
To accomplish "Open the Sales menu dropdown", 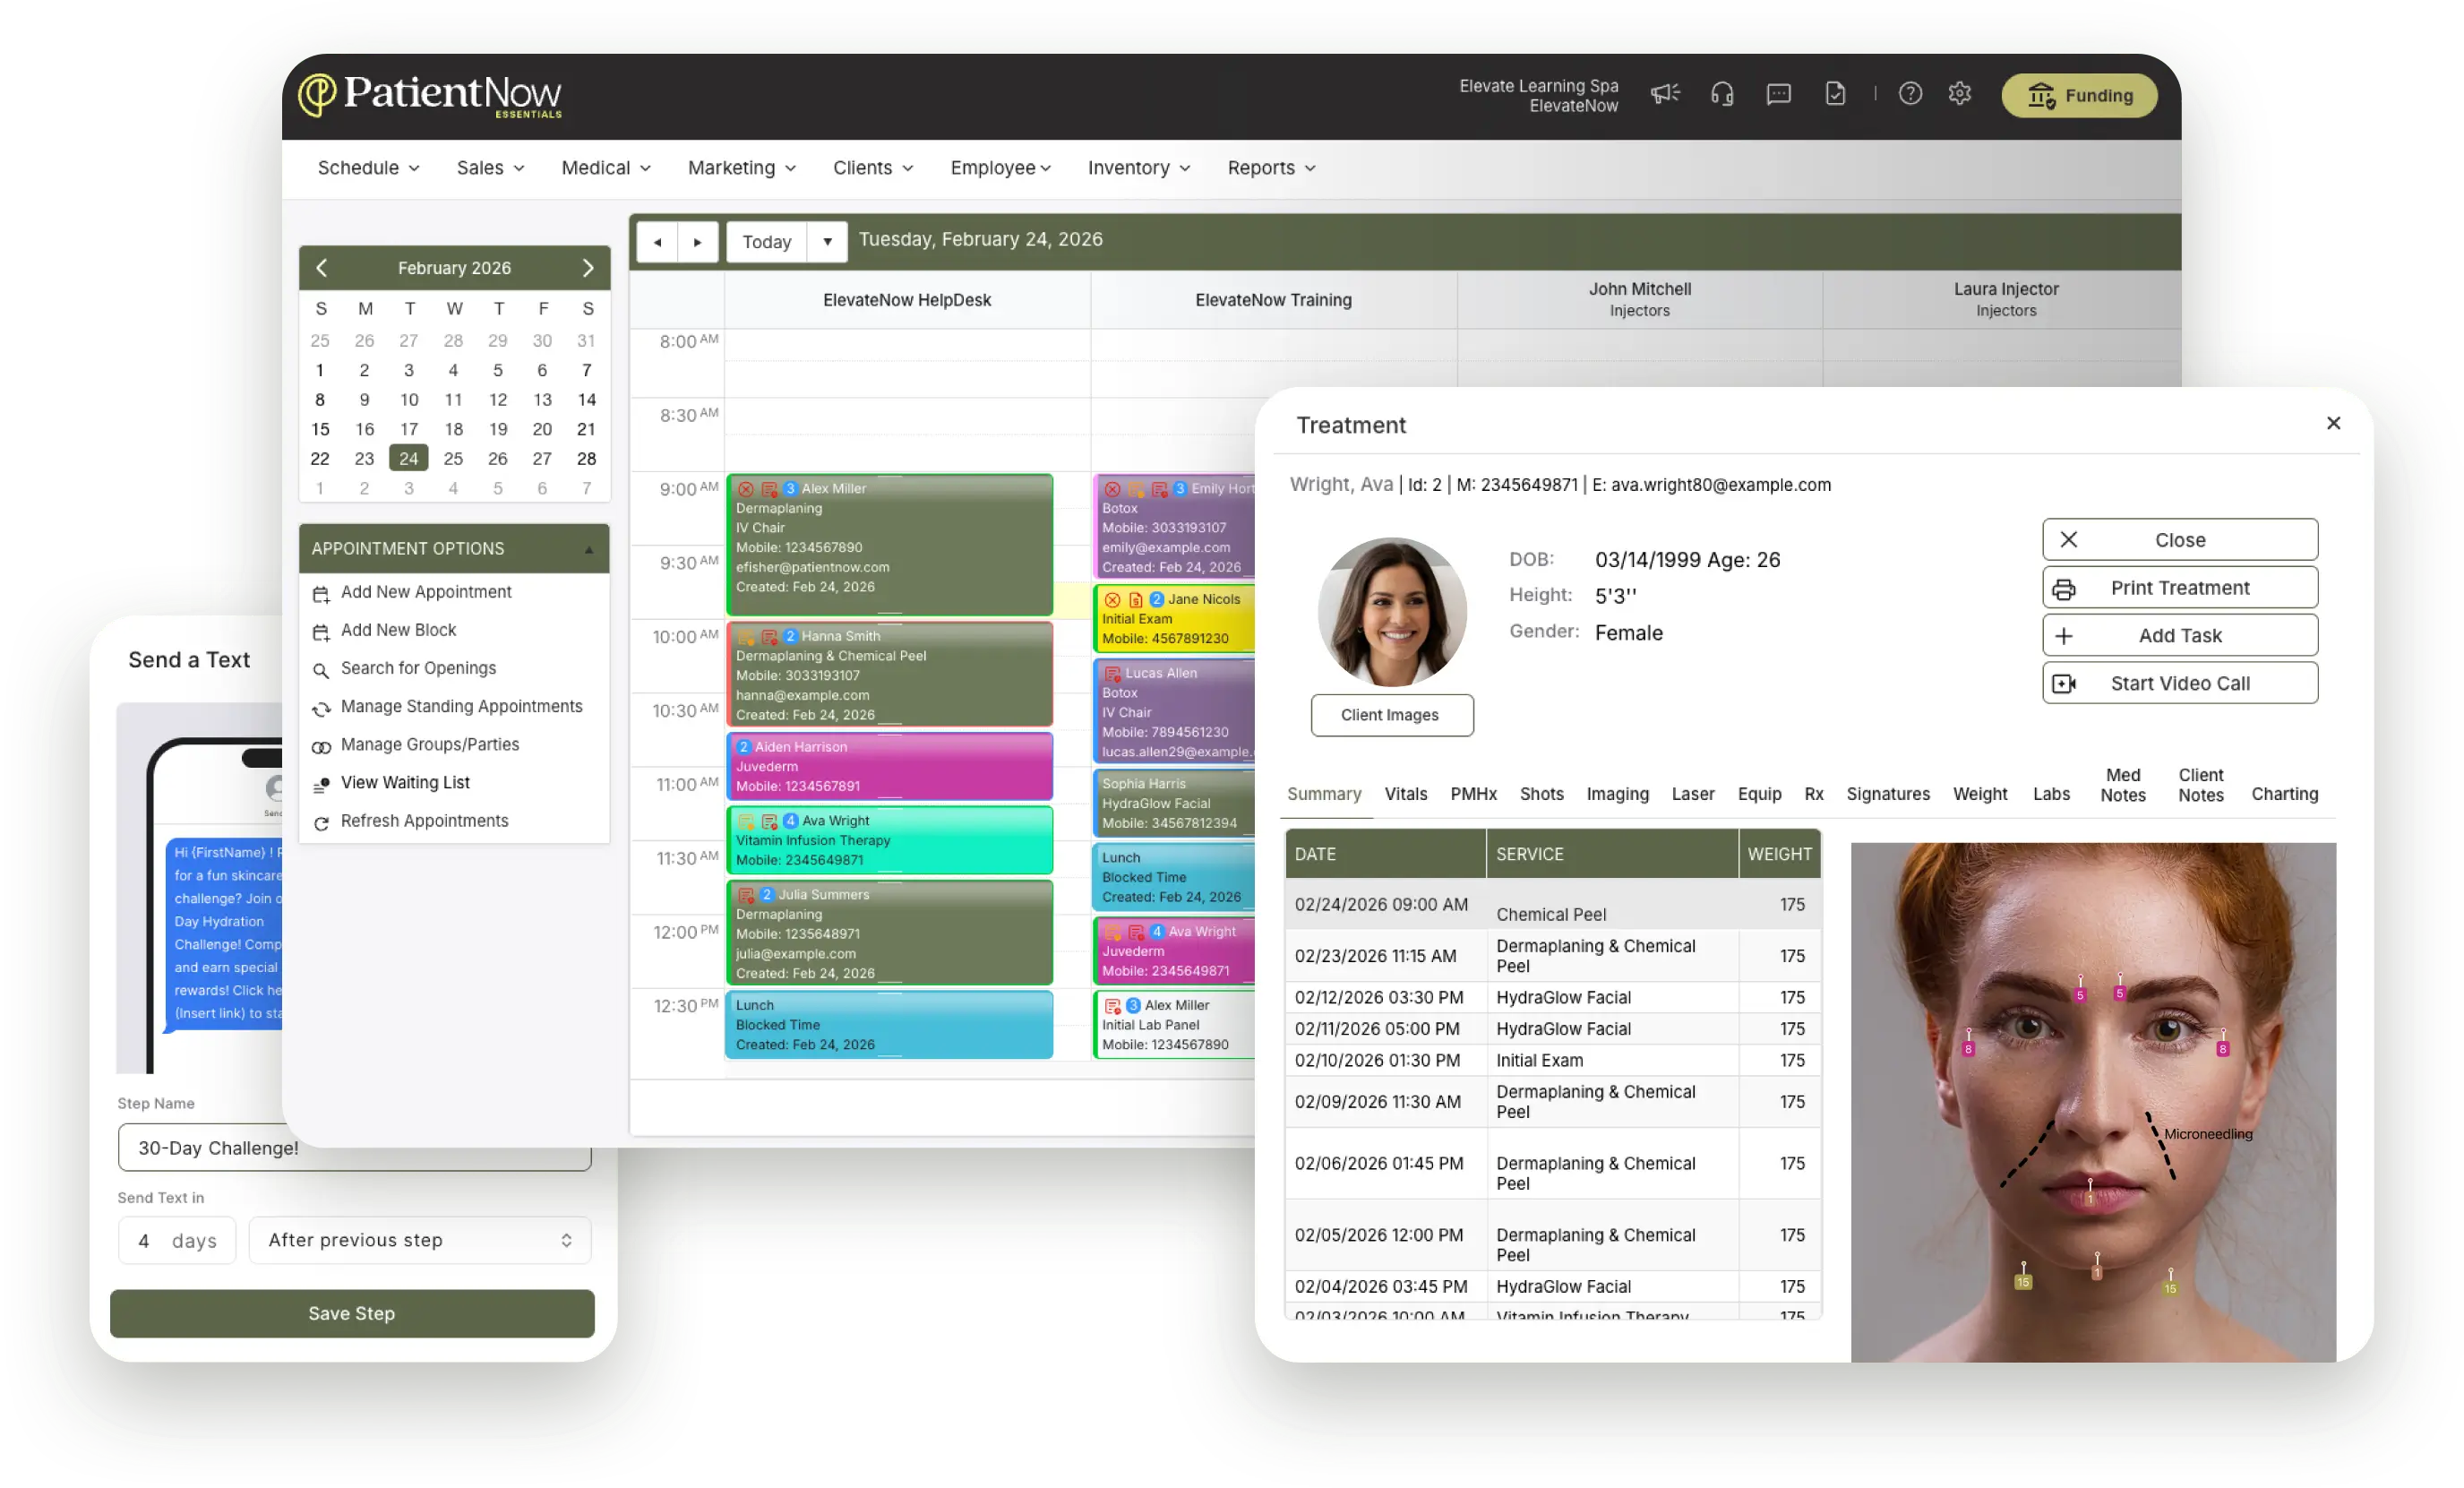I will click(x=490, y=168).
